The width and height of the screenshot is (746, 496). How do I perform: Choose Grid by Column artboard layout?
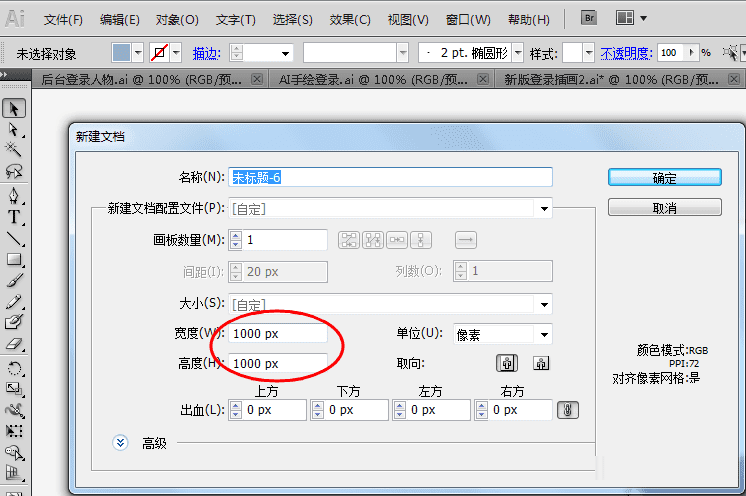tap(373, 240)
